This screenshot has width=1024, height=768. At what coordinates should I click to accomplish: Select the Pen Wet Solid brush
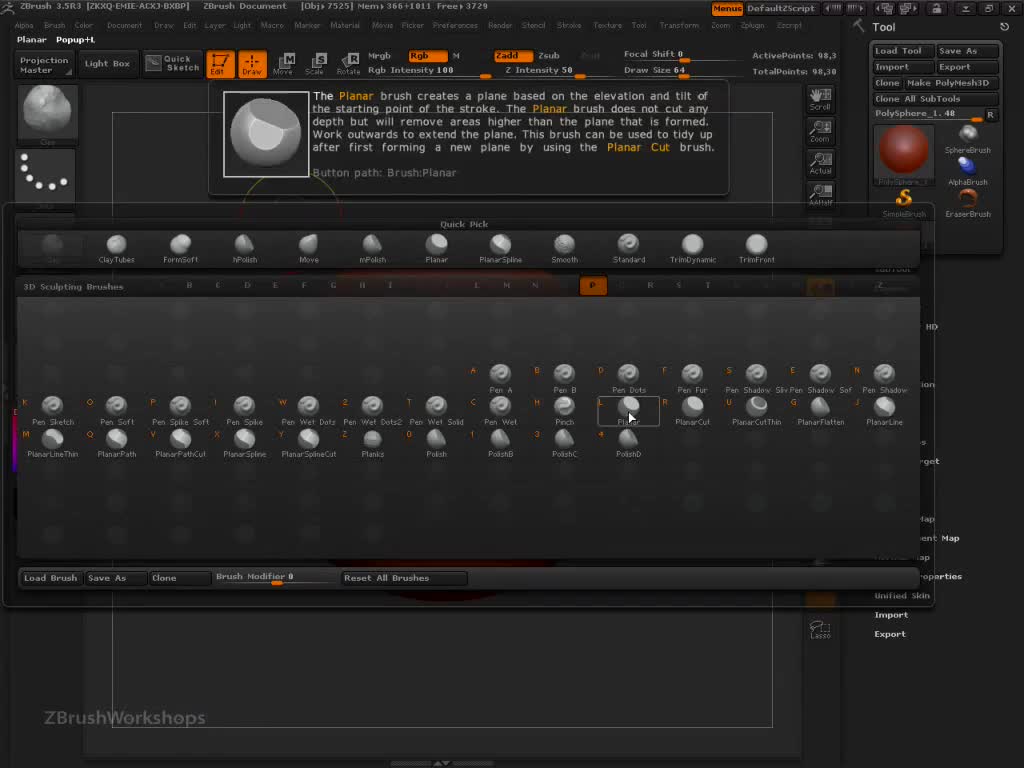tap(436, 411)
